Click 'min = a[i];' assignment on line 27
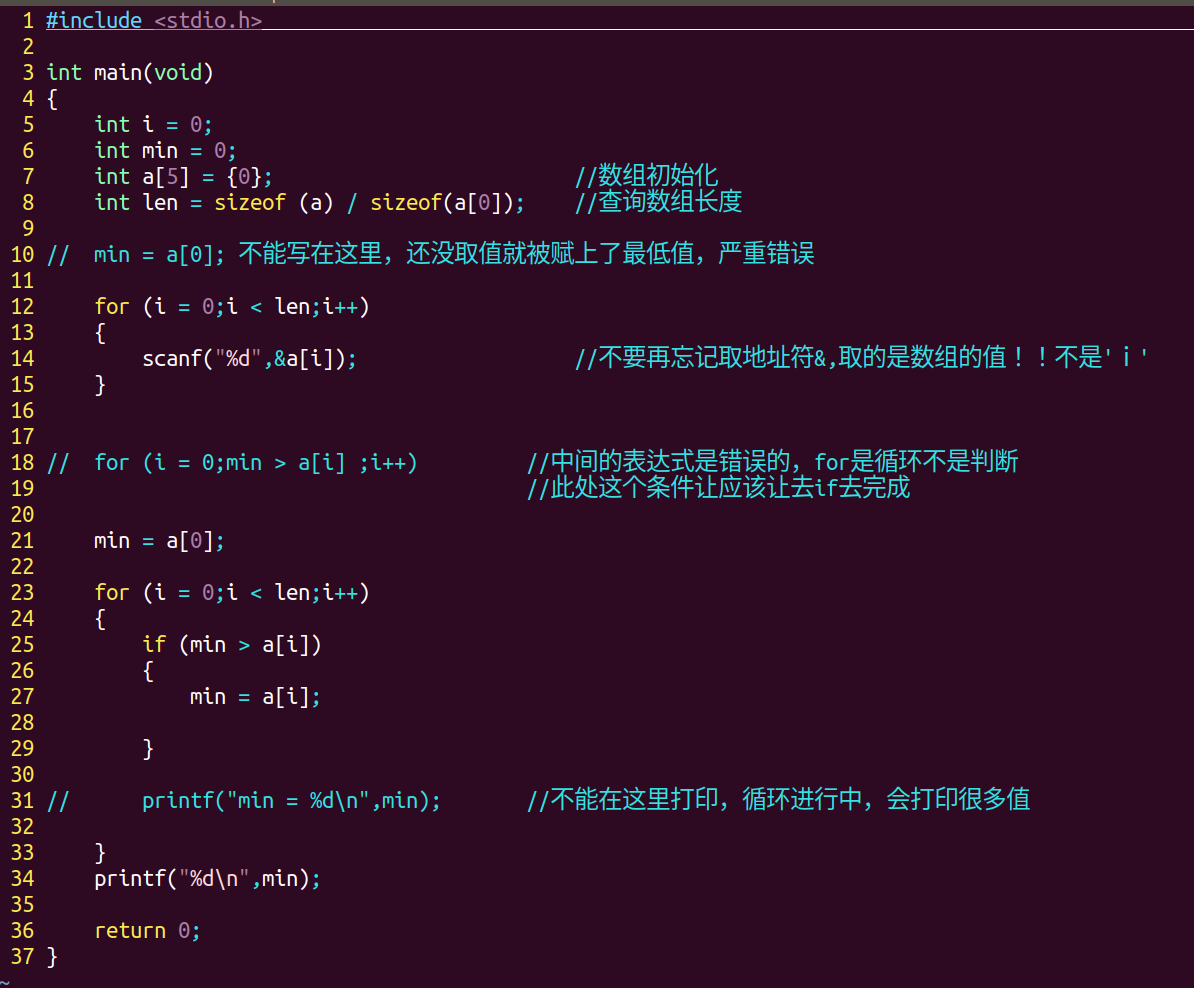The width and height of the screenshot is (1194, 988). (255, 696)
